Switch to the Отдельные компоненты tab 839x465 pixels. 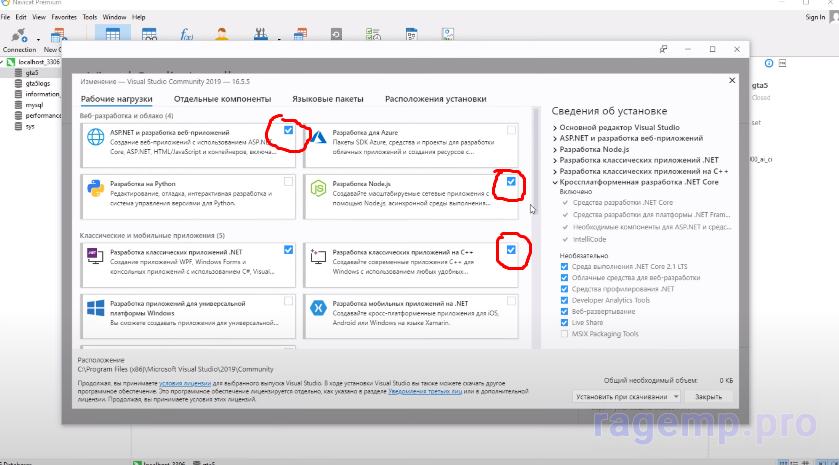(223, 99)
